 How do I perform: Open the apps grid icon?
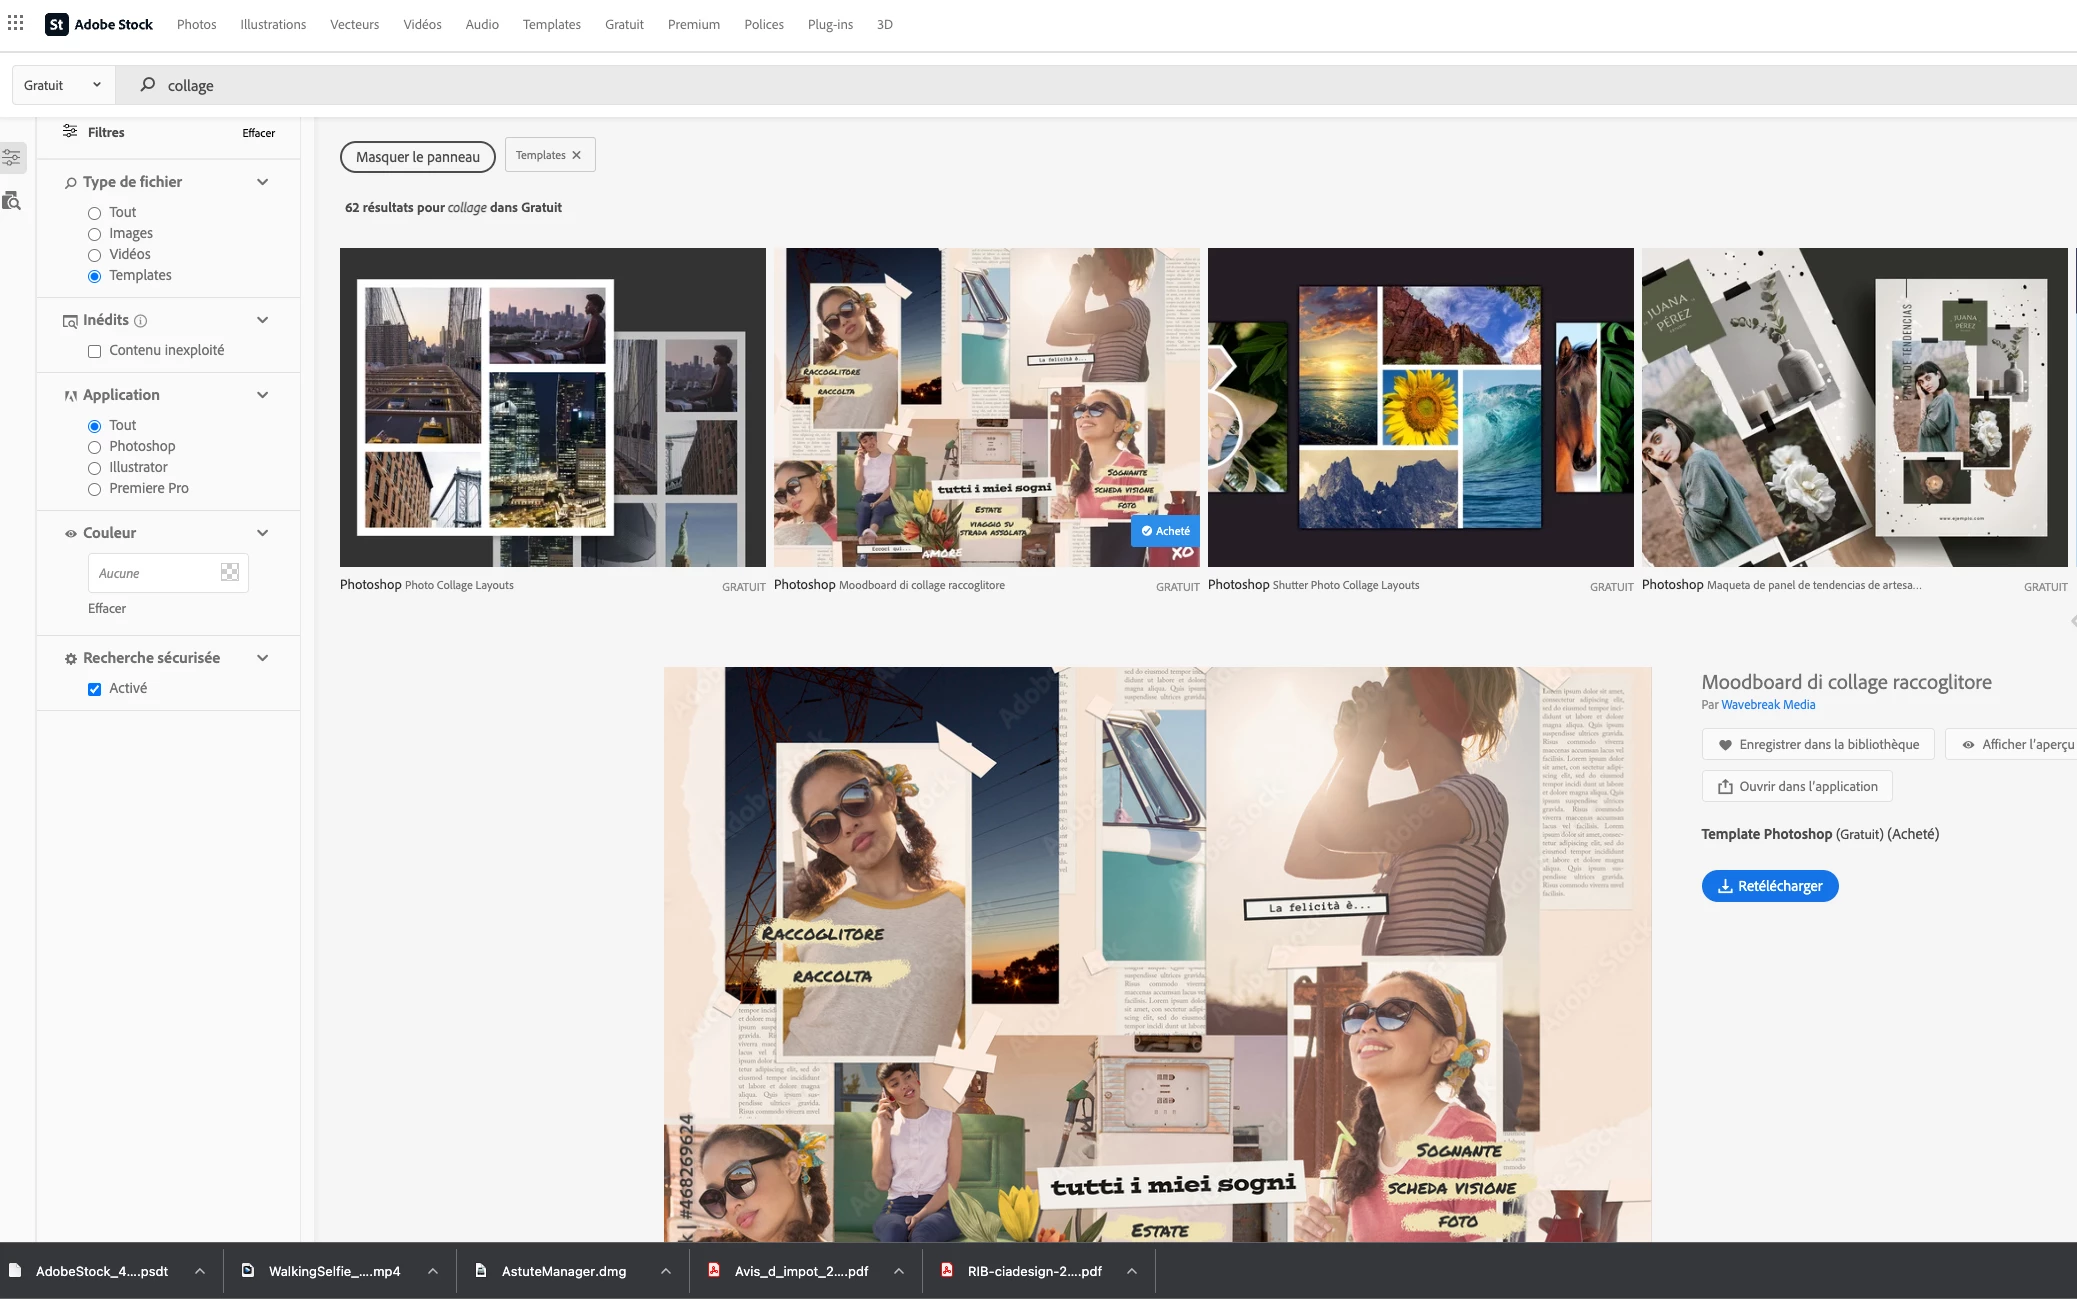pyautogui.click(x=15, y=23)
